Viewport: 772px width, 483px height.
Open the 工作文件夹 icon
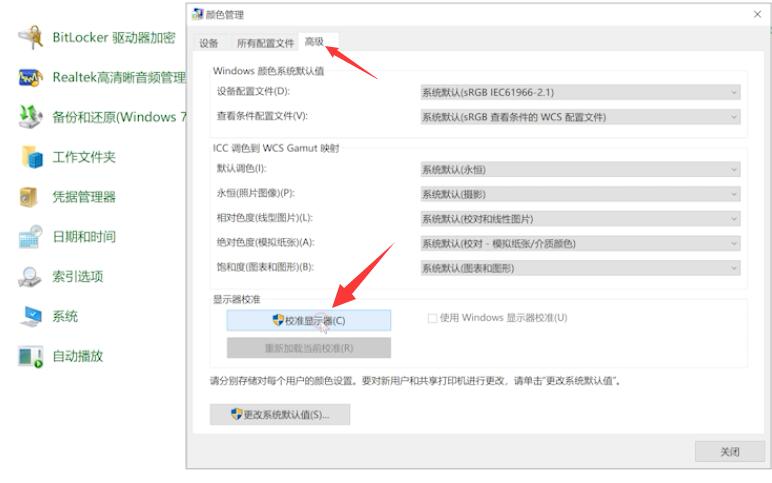[32, 157]
